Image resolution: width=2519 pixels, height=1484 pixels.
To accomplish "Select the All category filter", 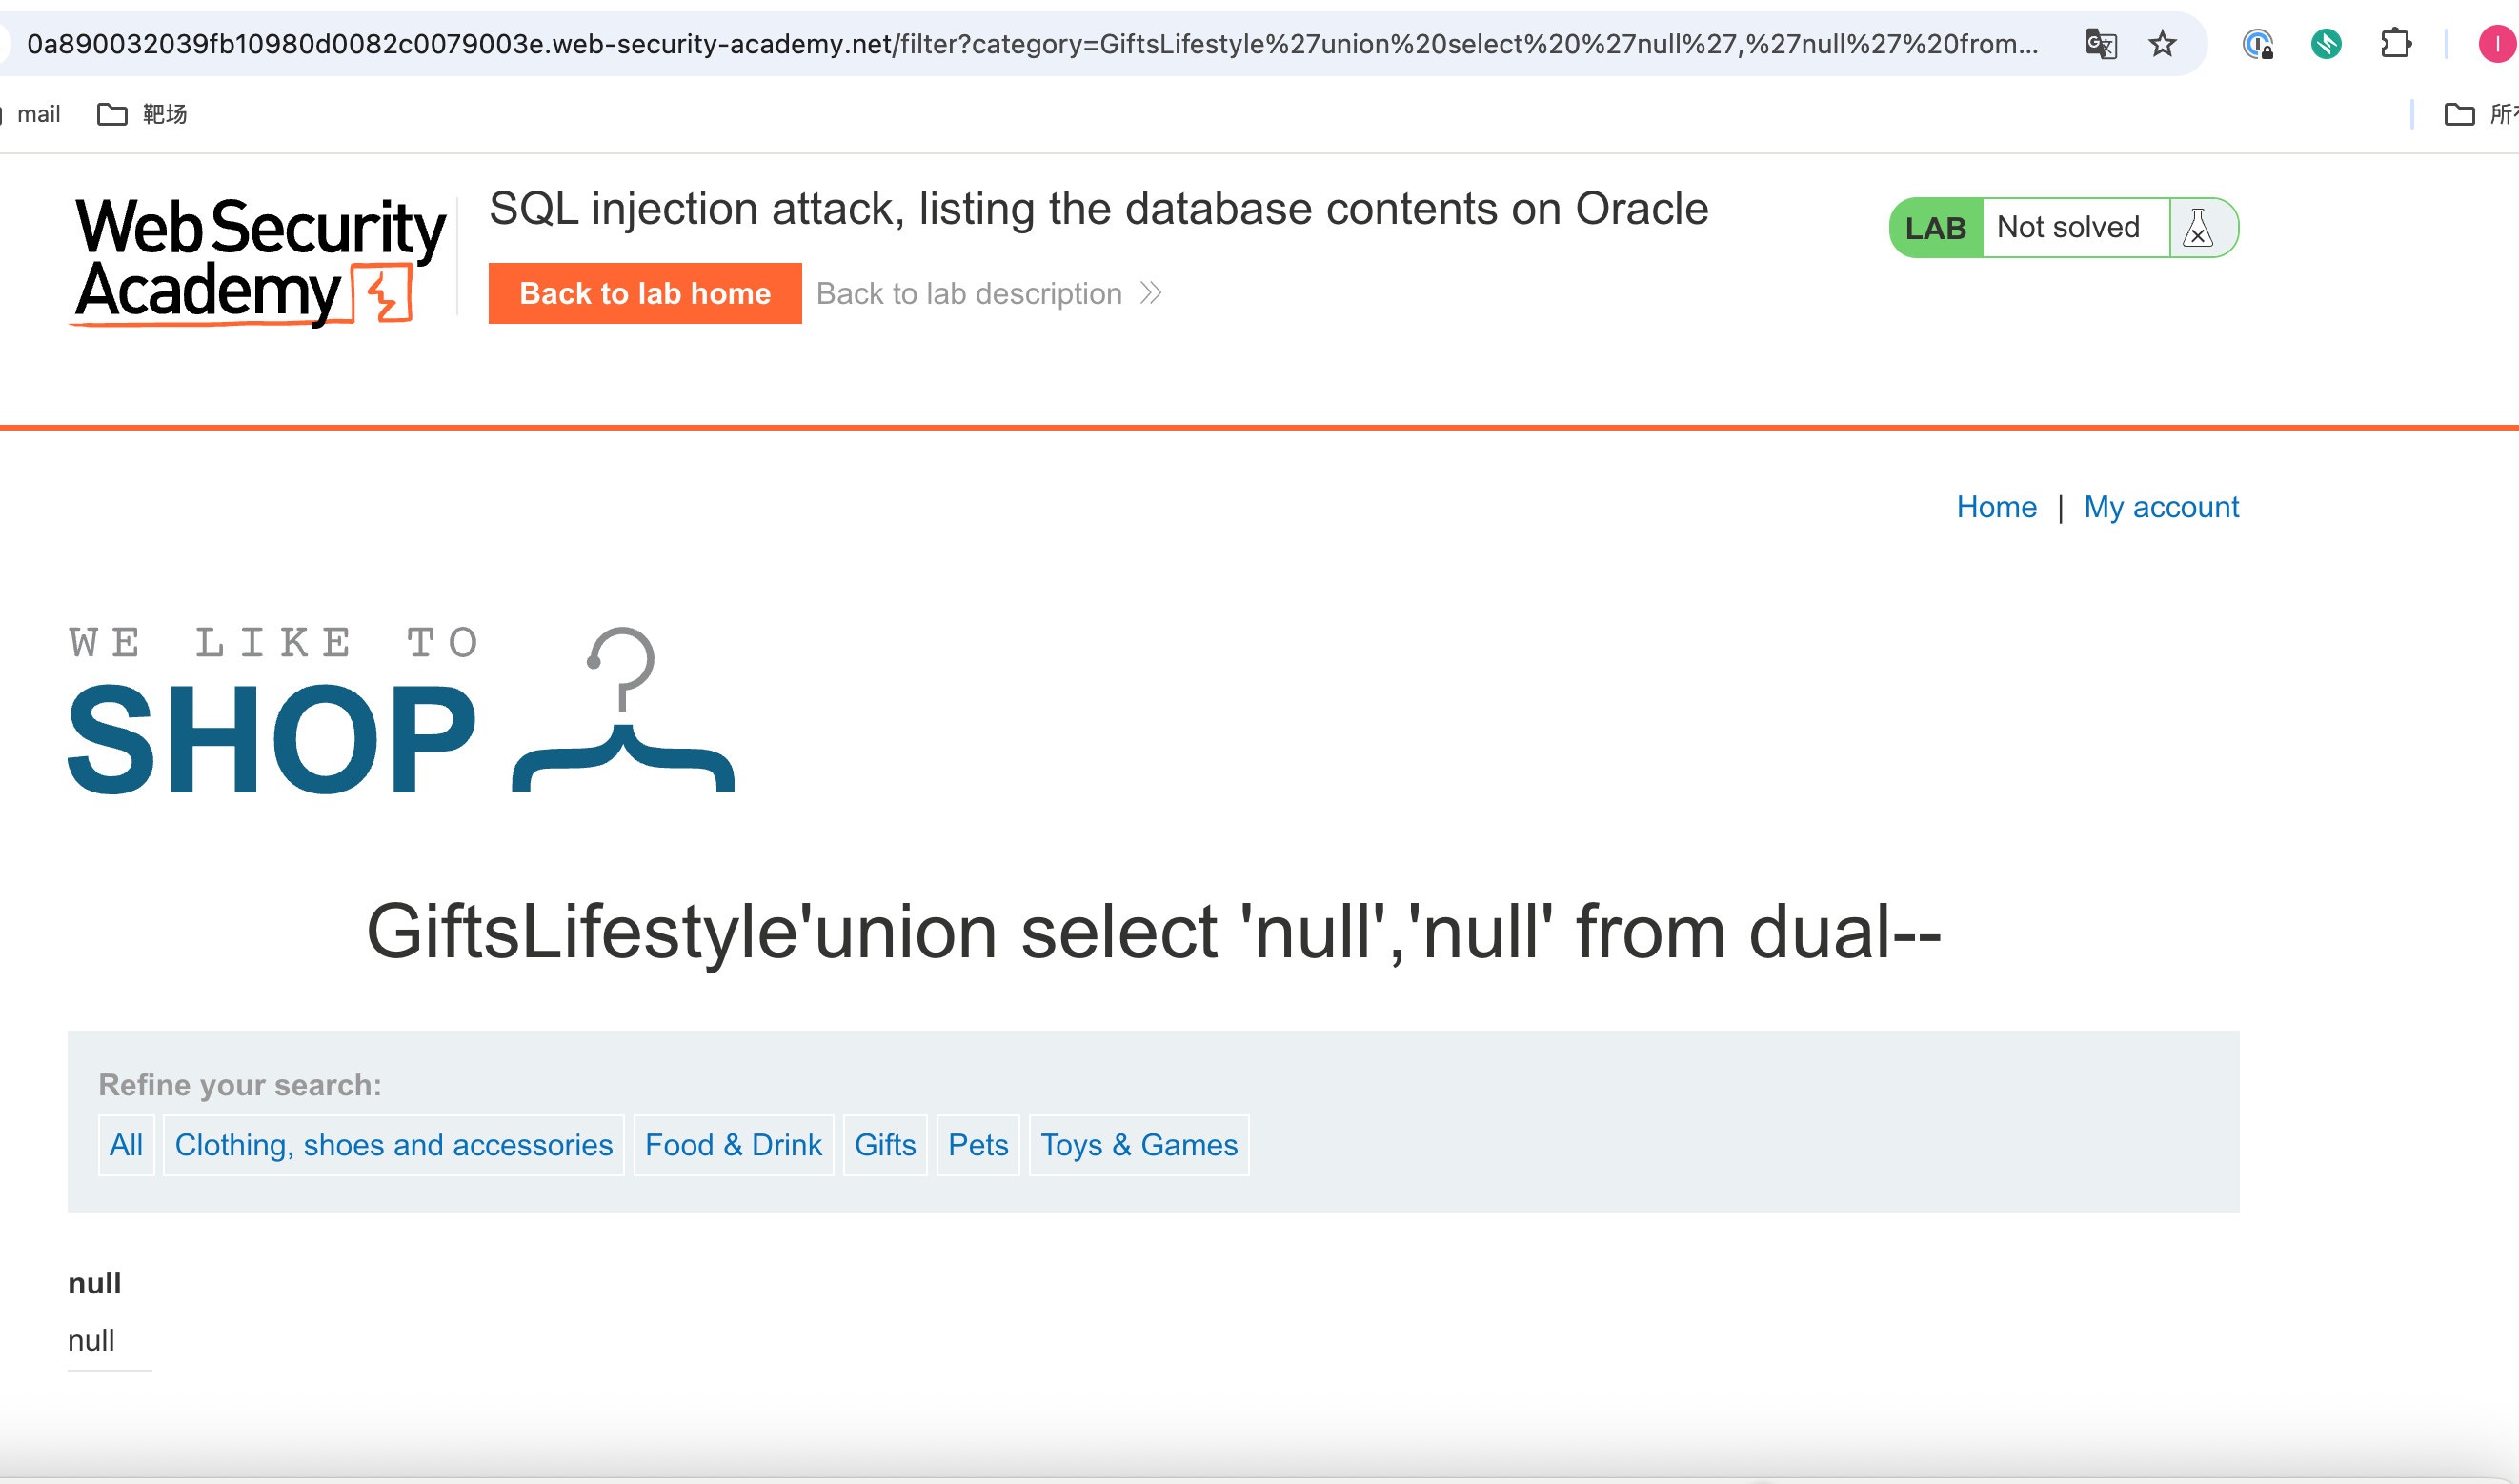I will coord(126,1145).
